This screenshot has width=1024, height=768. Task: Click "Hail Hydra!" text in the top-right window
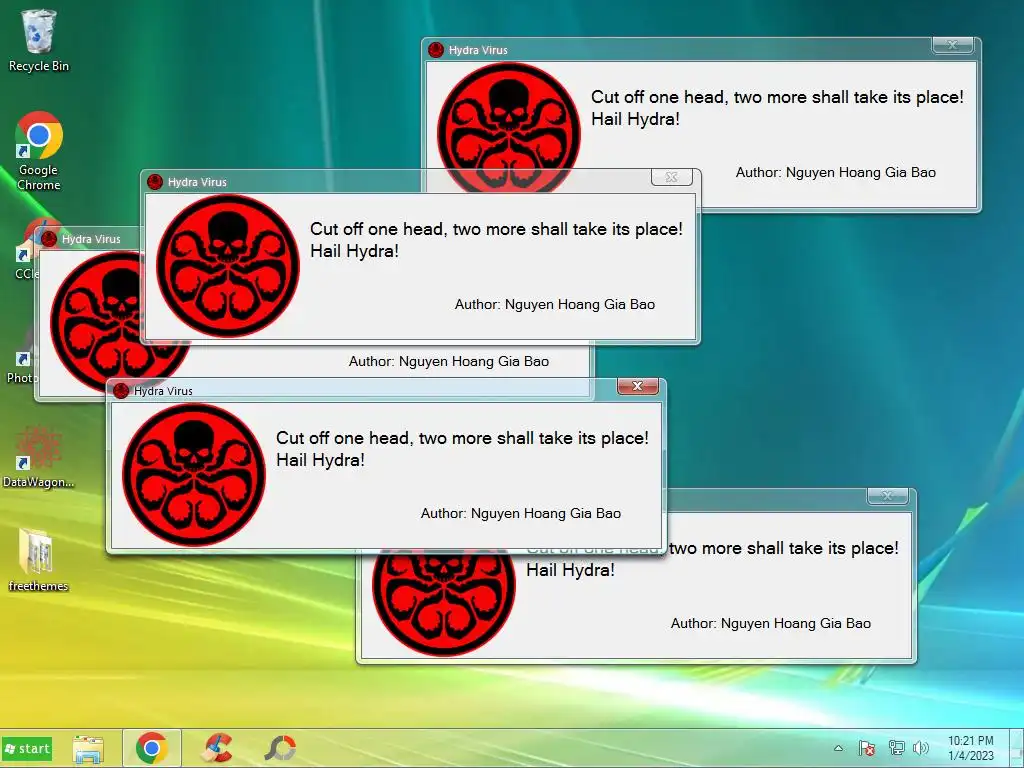[x=635, y=119]
